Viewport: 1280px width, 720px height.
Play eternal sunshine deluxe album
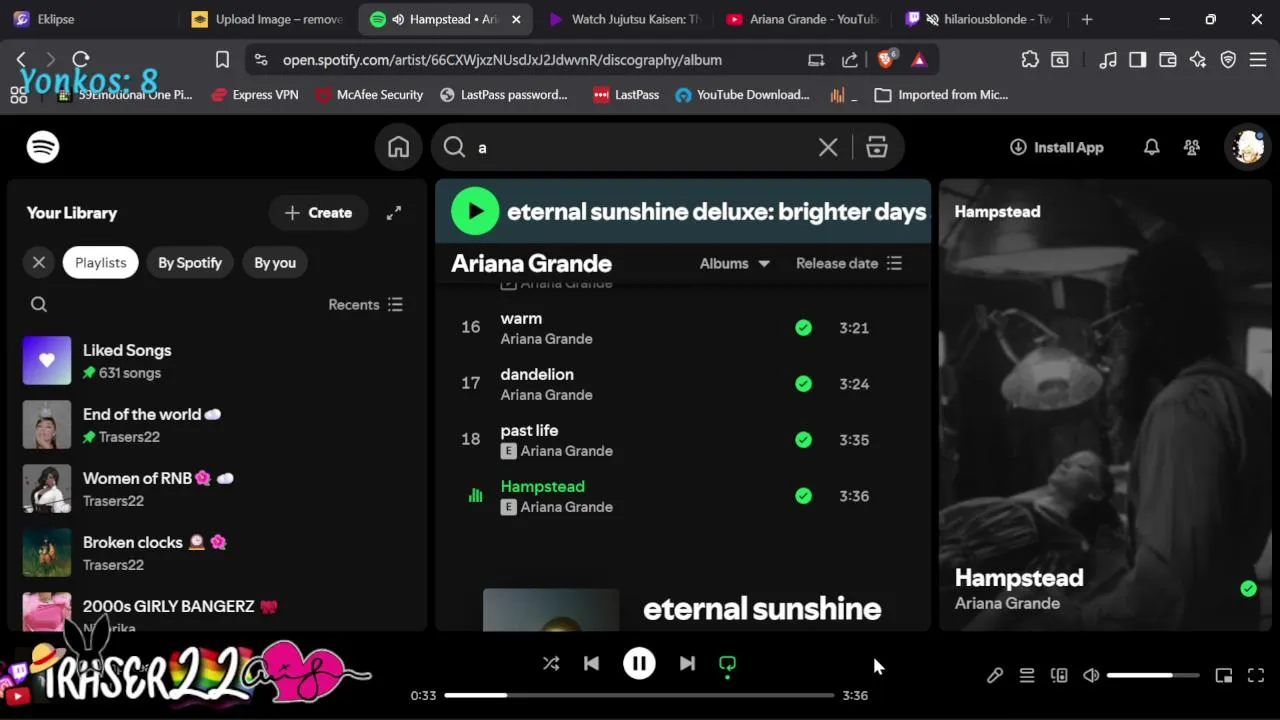[x=475, y=211]
